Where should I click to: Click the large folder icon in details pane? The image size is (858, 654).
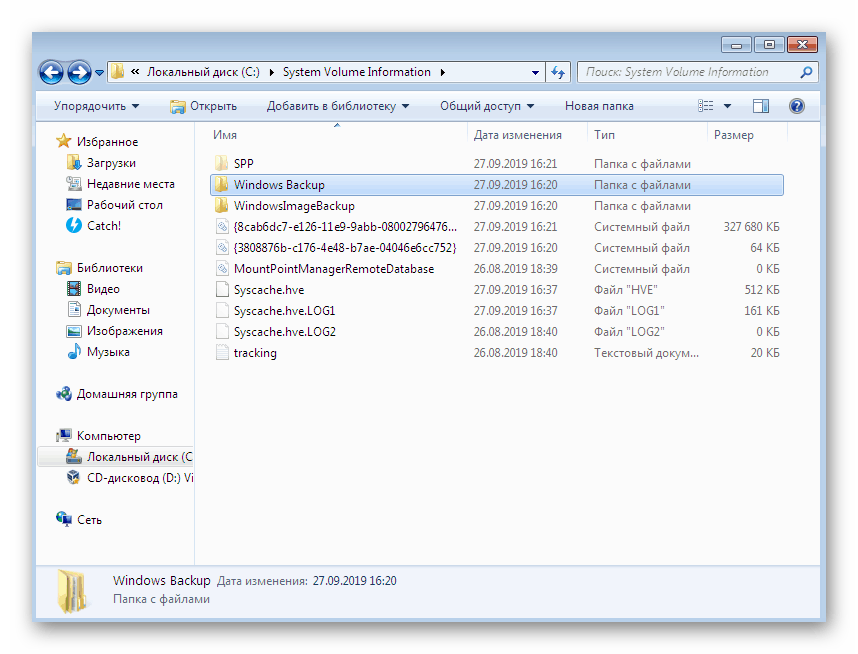72,591
